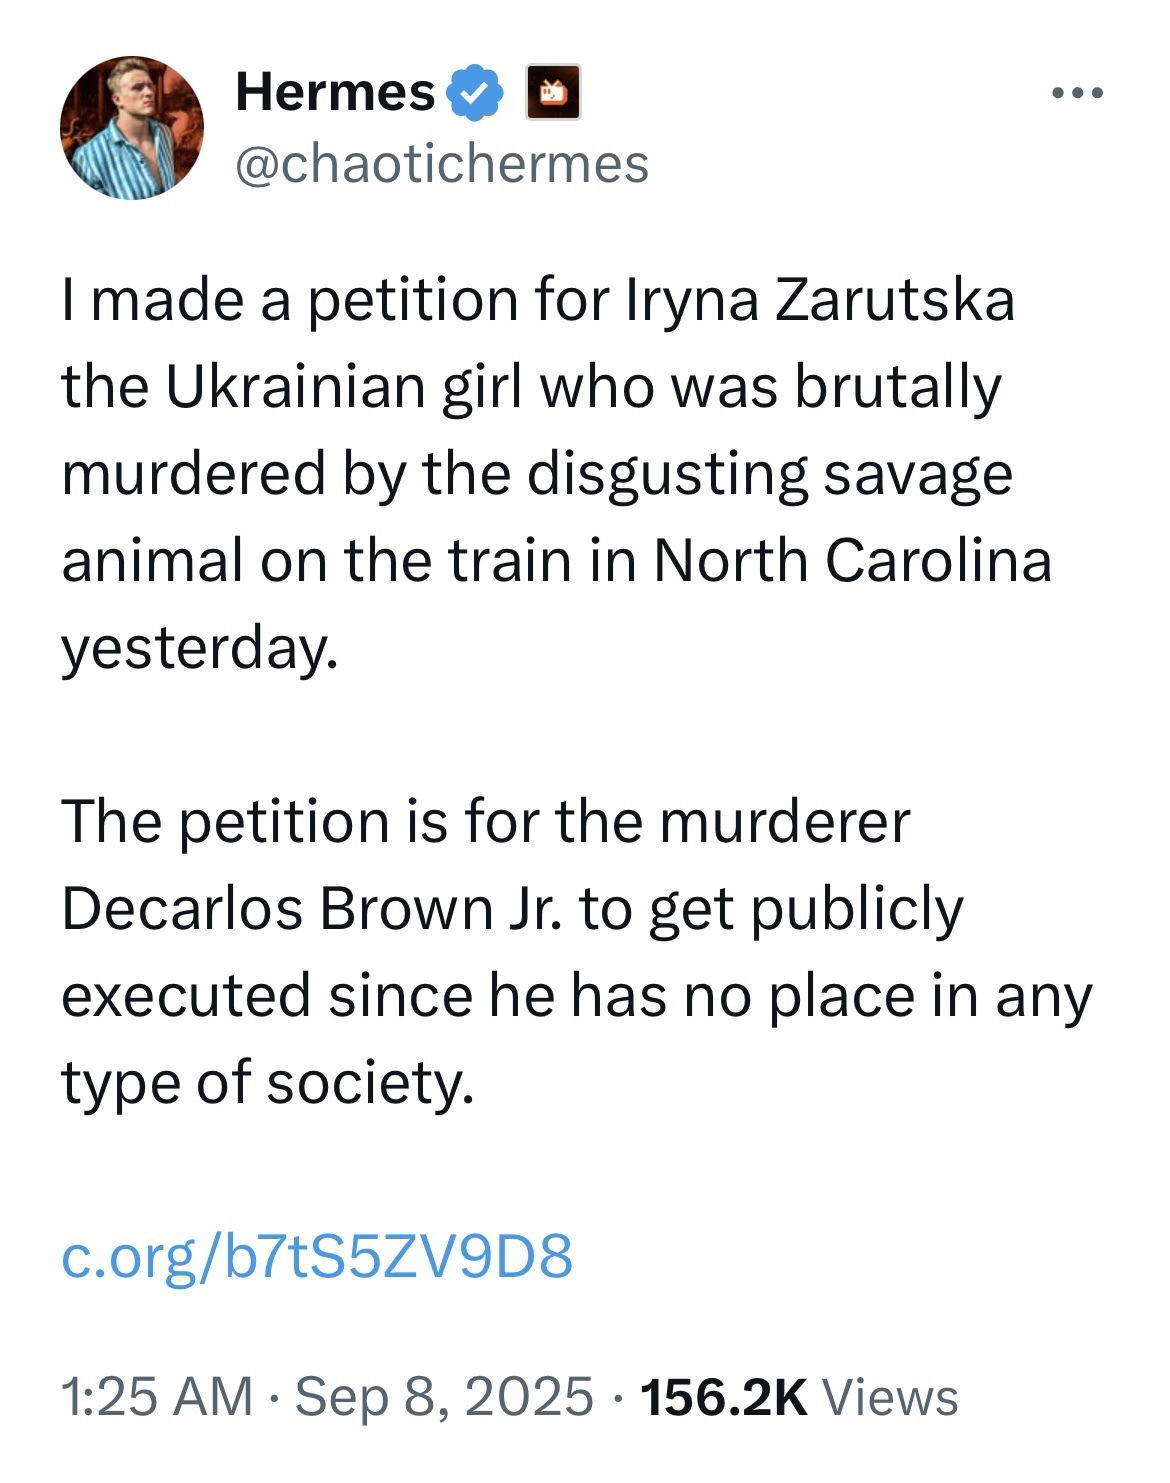The image size is (1170, 1483).
Task: Click the 156.2K view count number
Action: pyautogui.click(x=725, y=1396)
